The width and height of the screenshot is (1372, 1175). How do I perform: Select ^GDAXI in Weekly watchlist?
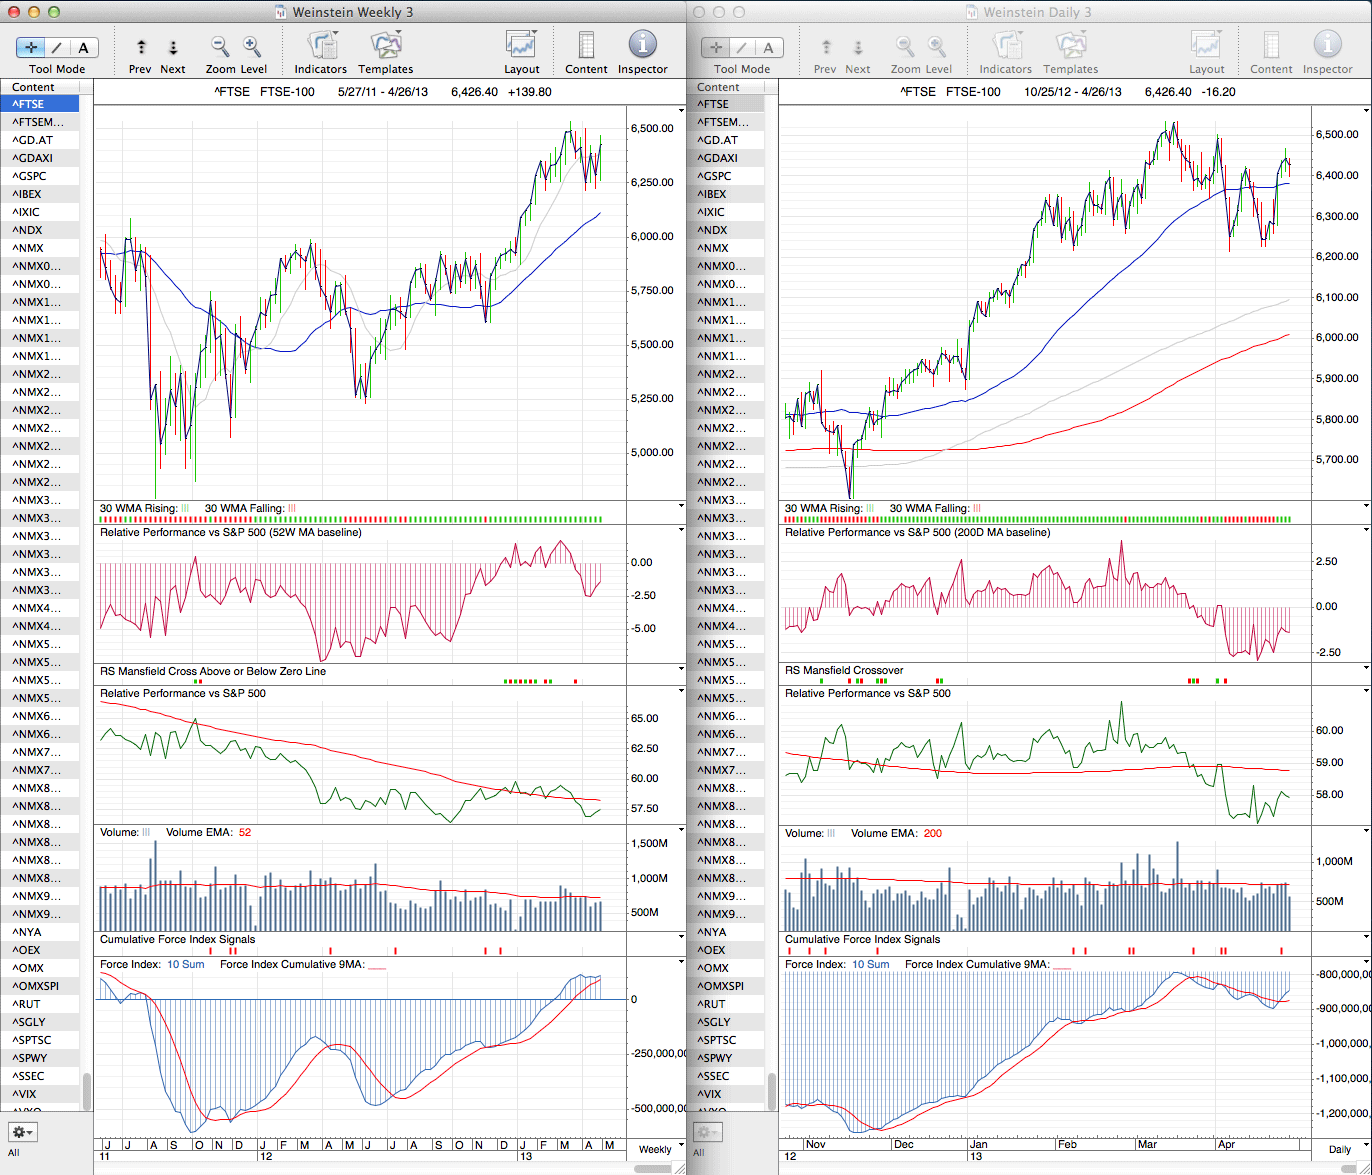[33, 158]
